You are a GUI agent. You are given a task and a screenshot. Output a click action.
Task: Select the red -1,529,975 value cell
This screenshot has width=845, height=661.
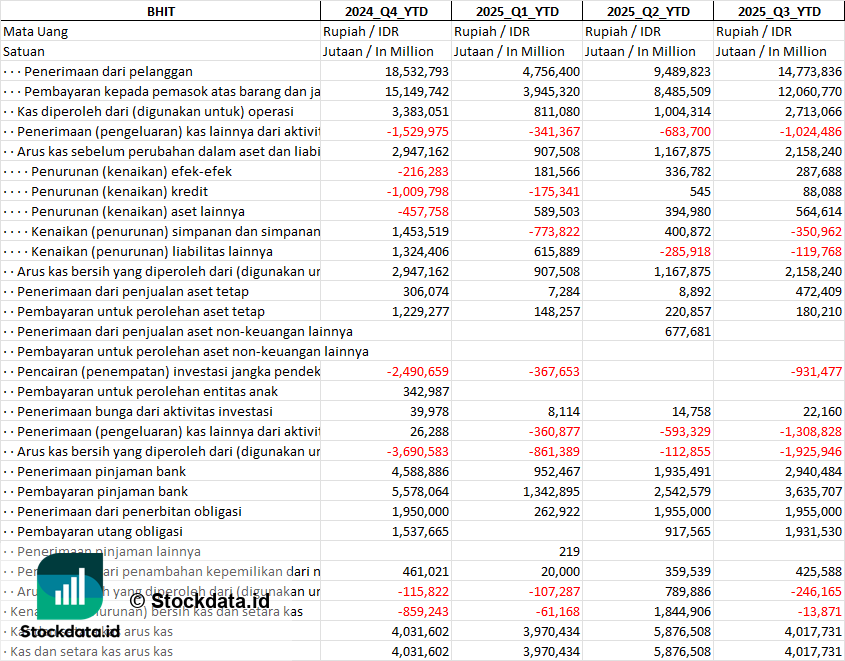coord(410,131)
